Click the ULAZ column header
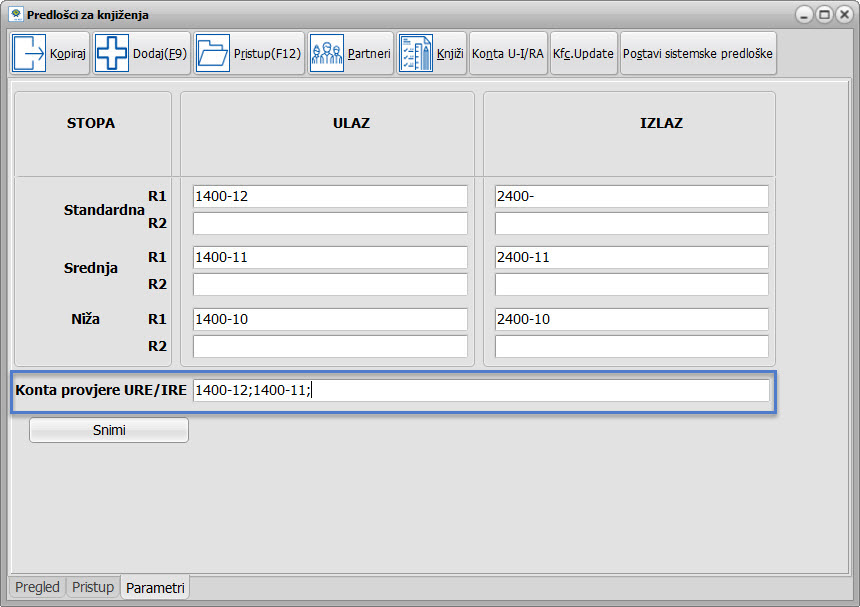The width and height of the screenshot is (860, 607). pos(352,123)
